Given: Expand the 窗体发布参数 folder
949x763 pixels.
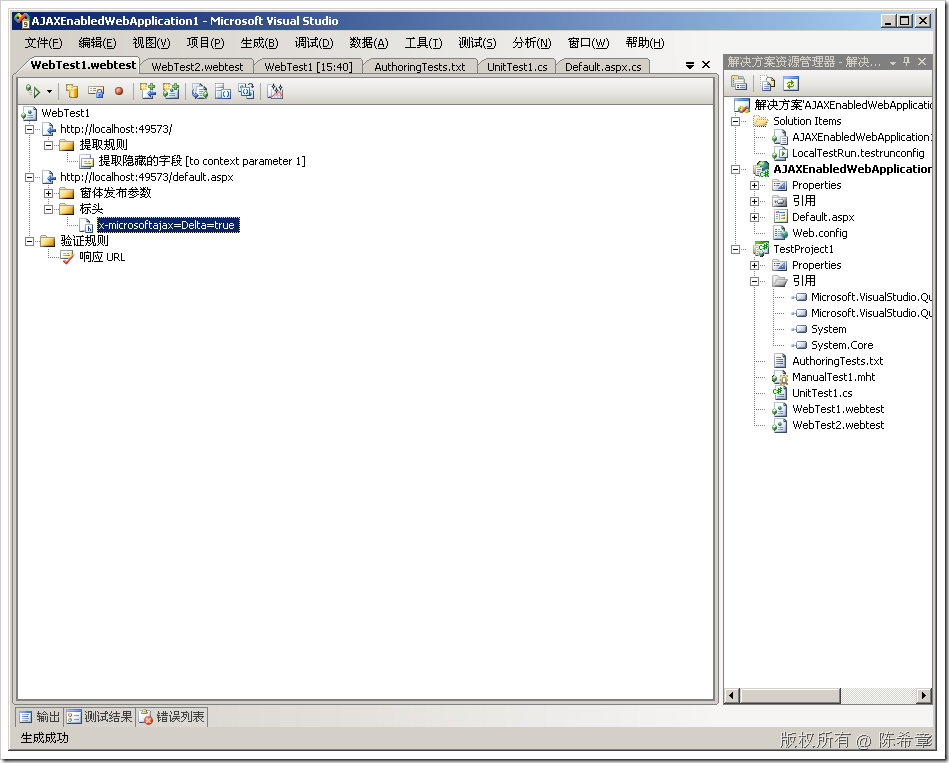Looking at the screenshot, I should (x=48, y=194).
